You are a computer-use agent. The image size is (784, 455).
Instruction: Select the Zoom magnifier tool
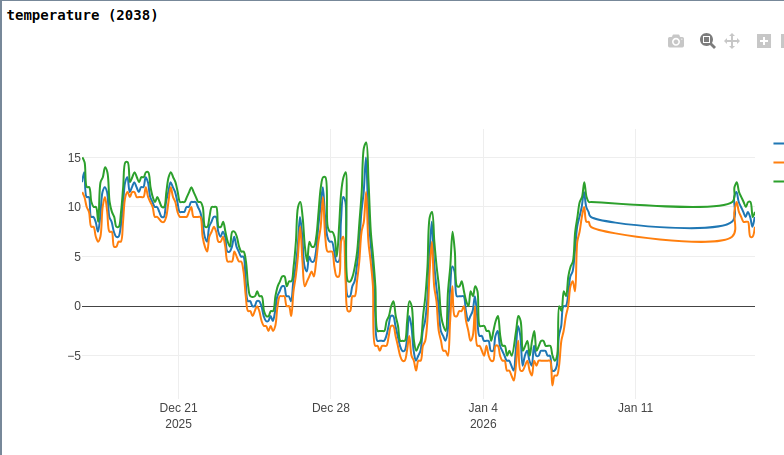point(707,41)
